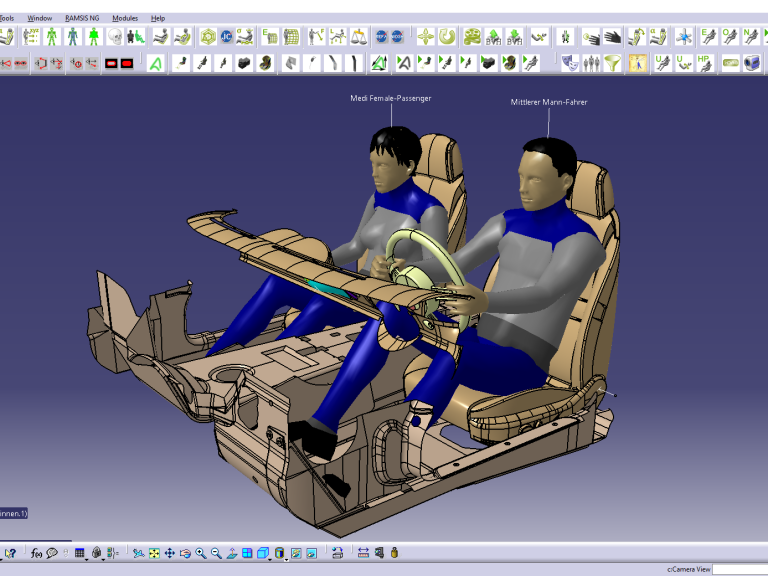Click the green funnel filter icon
The height and width of the screenshot is (576, 768).
pos(612,63)
